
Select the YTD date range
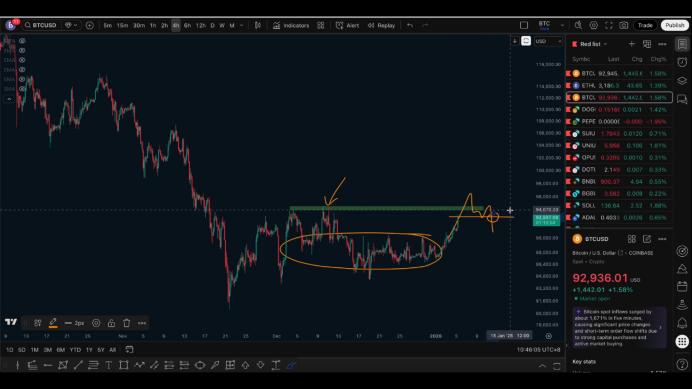pos(75,350)
